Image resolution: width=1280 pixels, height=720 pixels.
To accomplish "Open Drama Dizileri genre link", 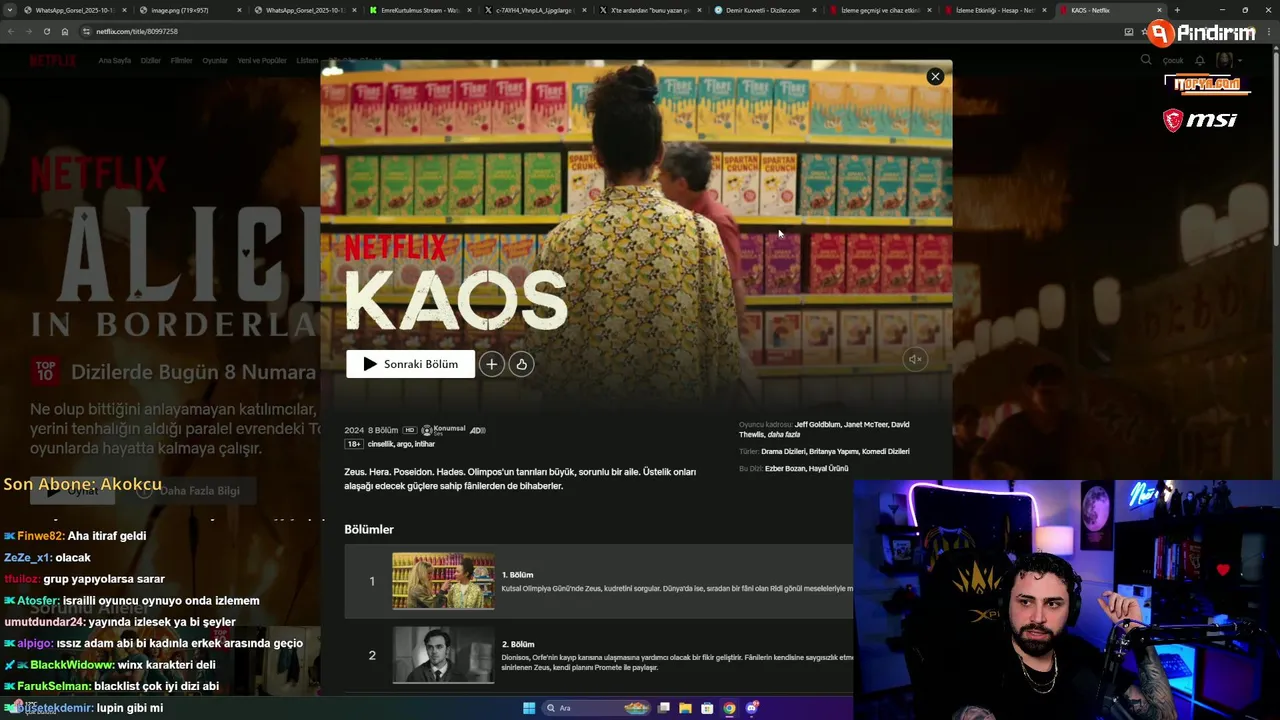I will coord(783,451).
